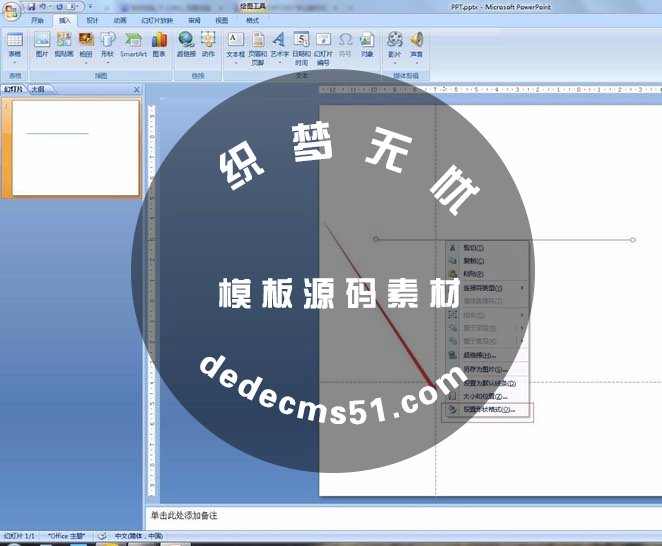Close the slides thumbnail pane
This screenshot has width=662, height=546.
pos(137,90)
